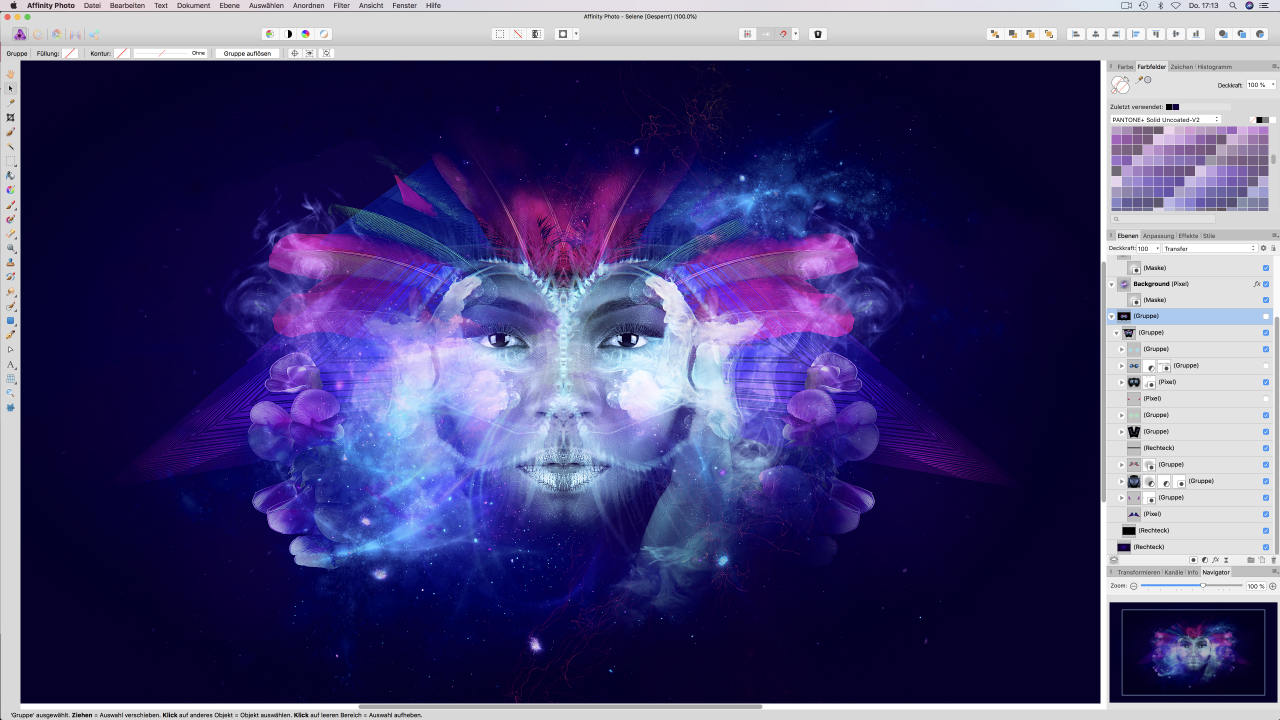Select the Move tool arrow

click(11, 89)
